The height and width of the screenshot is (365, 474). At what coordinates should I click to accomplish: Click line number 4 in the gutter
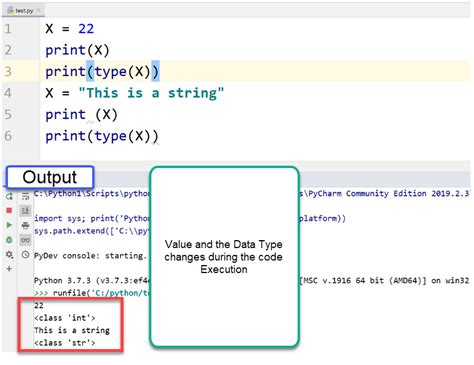pyautogui.click(x=8, y=93)
